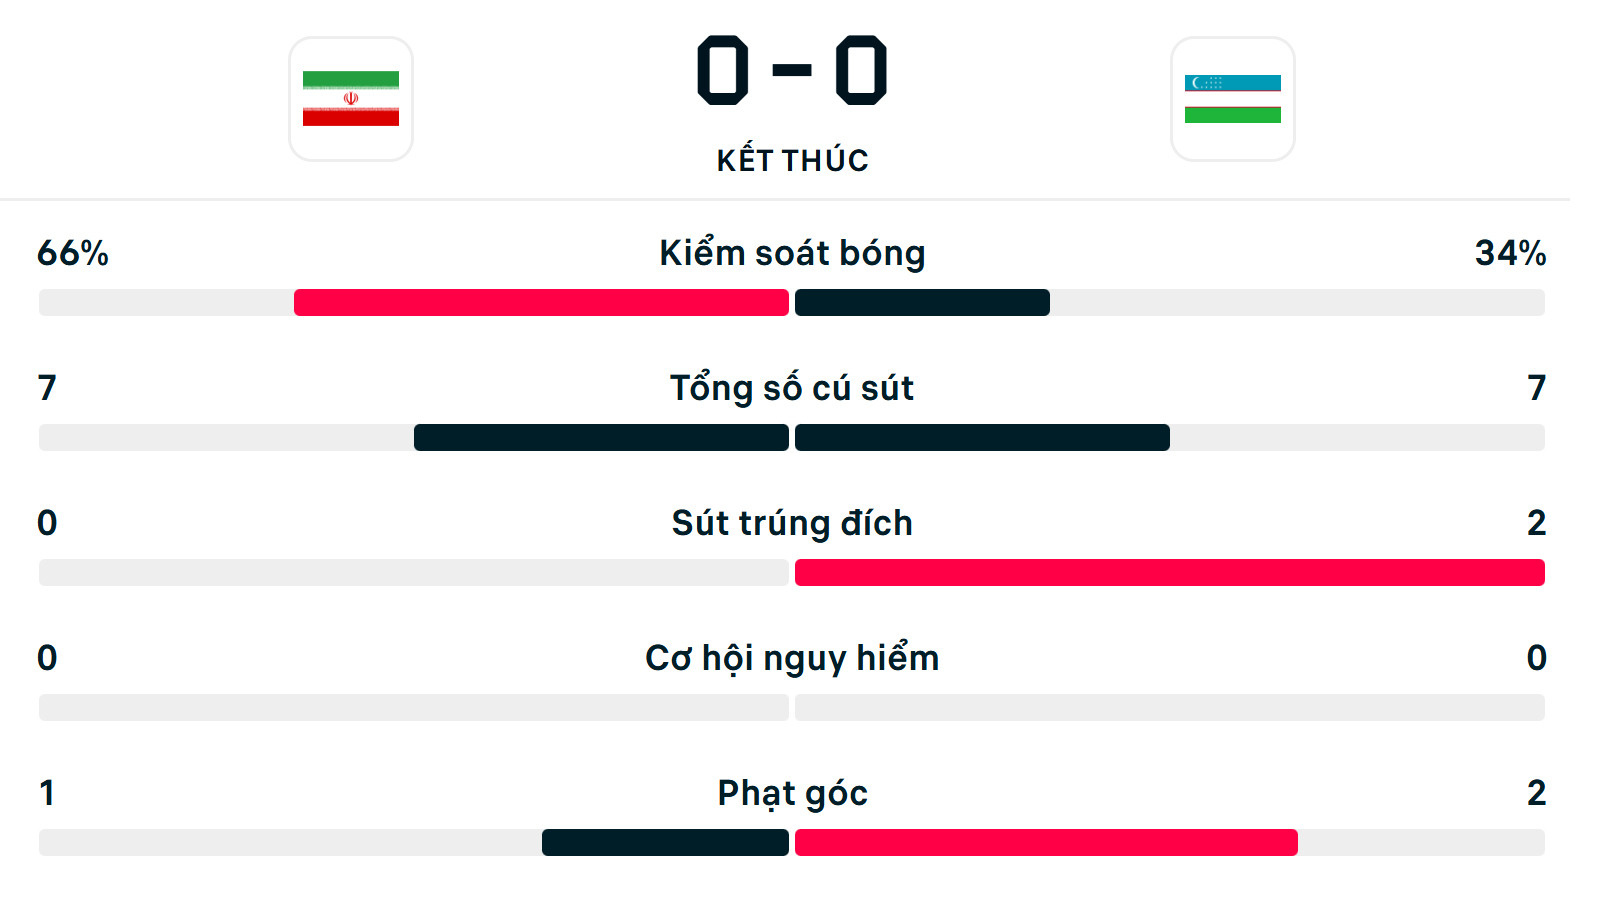Image resolution: width=1600 pixels, height=900 pixels.
Task: Click the Uzbekistan flag icon
Action: [1232, 99]
